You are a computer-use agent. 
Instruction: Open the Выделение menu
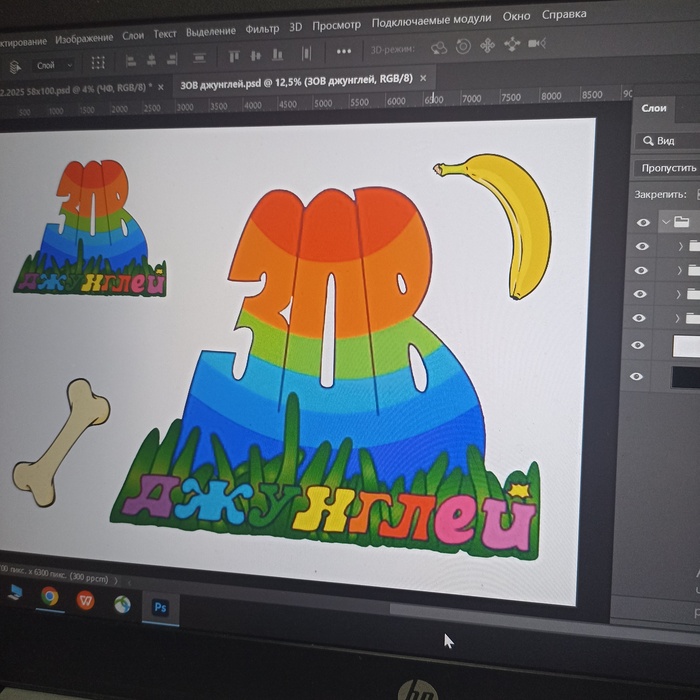(211, 32)
